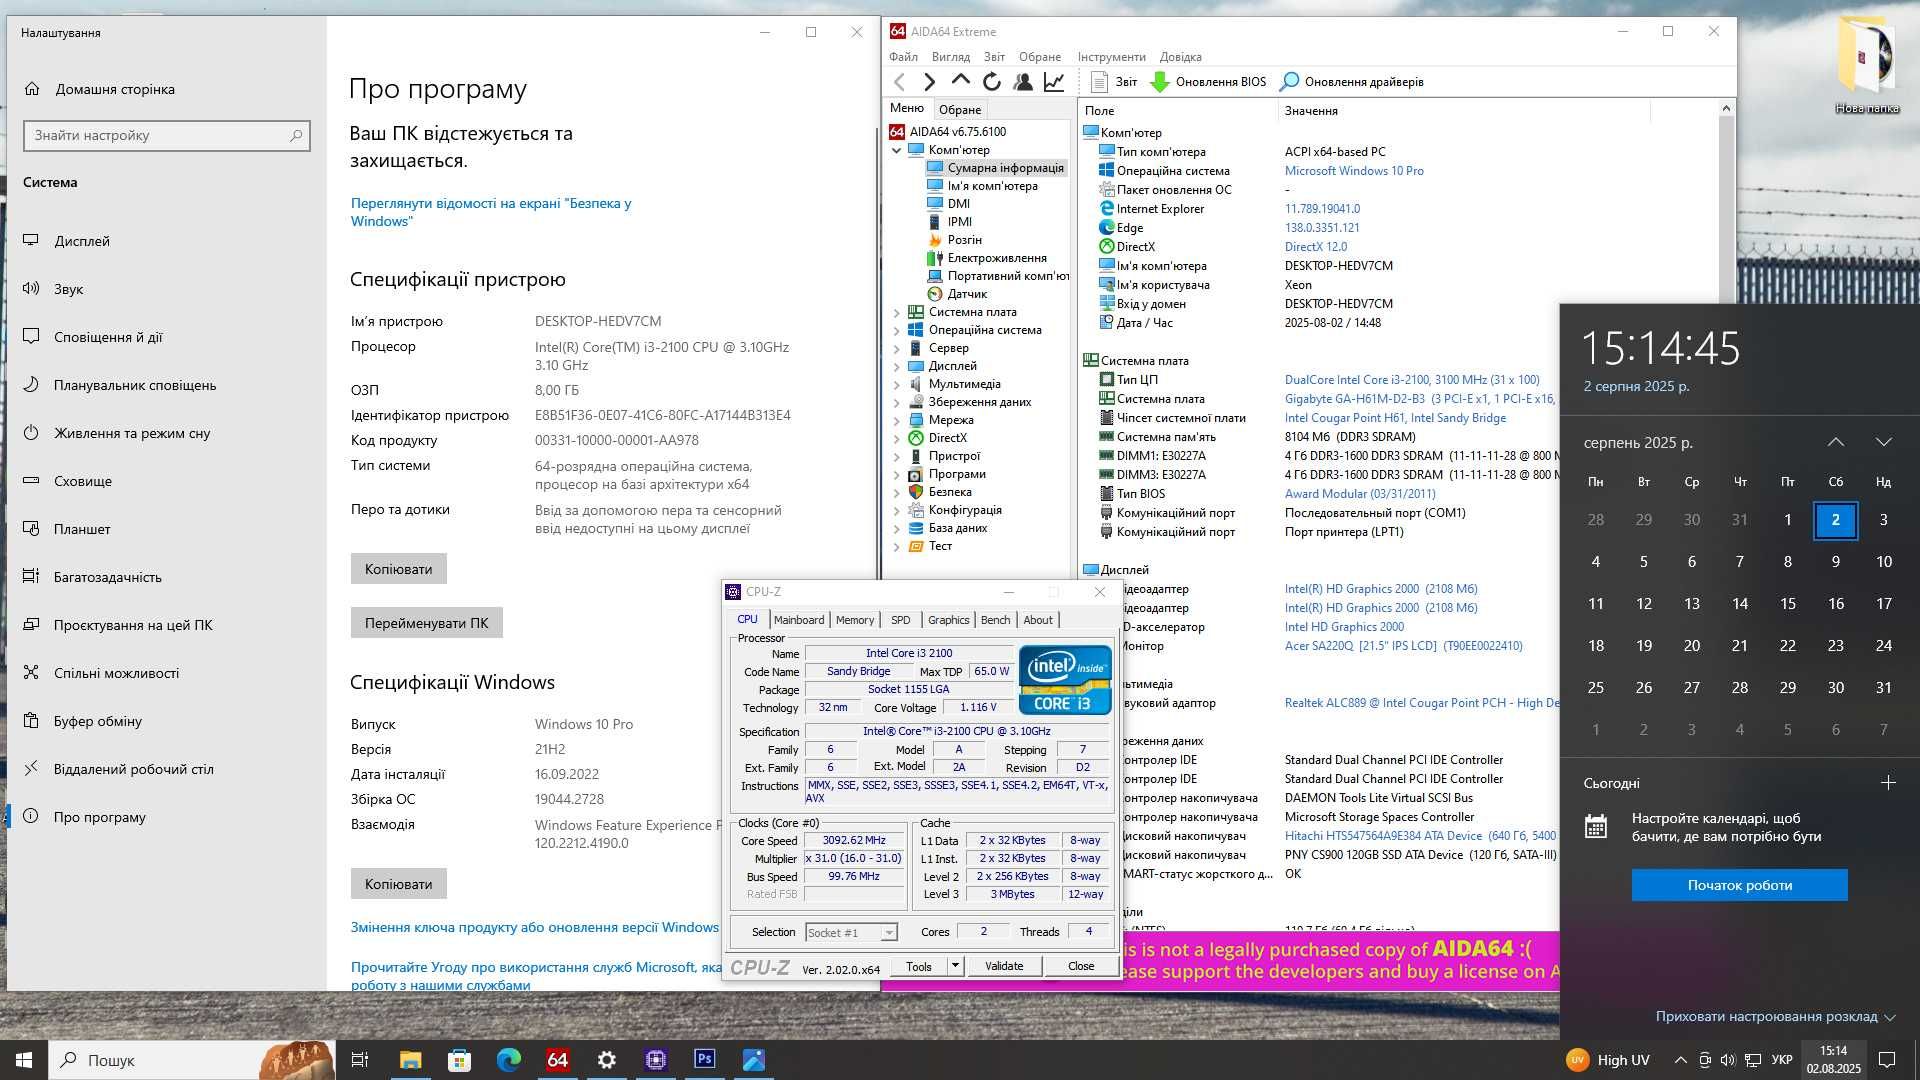Switch to Graphics tab in CPU-Z
This screenshot has width=1920, height=1080.
tap(948, 620)
